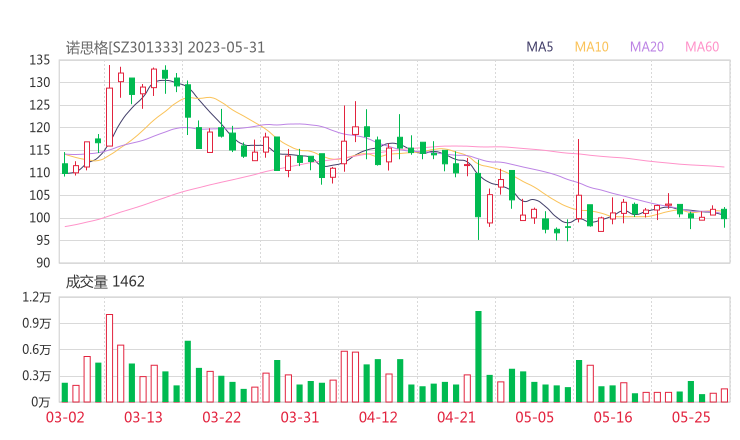The image size is (740, 440).
Task: Select the last red volume bar on the right
Action: (724, 396)
